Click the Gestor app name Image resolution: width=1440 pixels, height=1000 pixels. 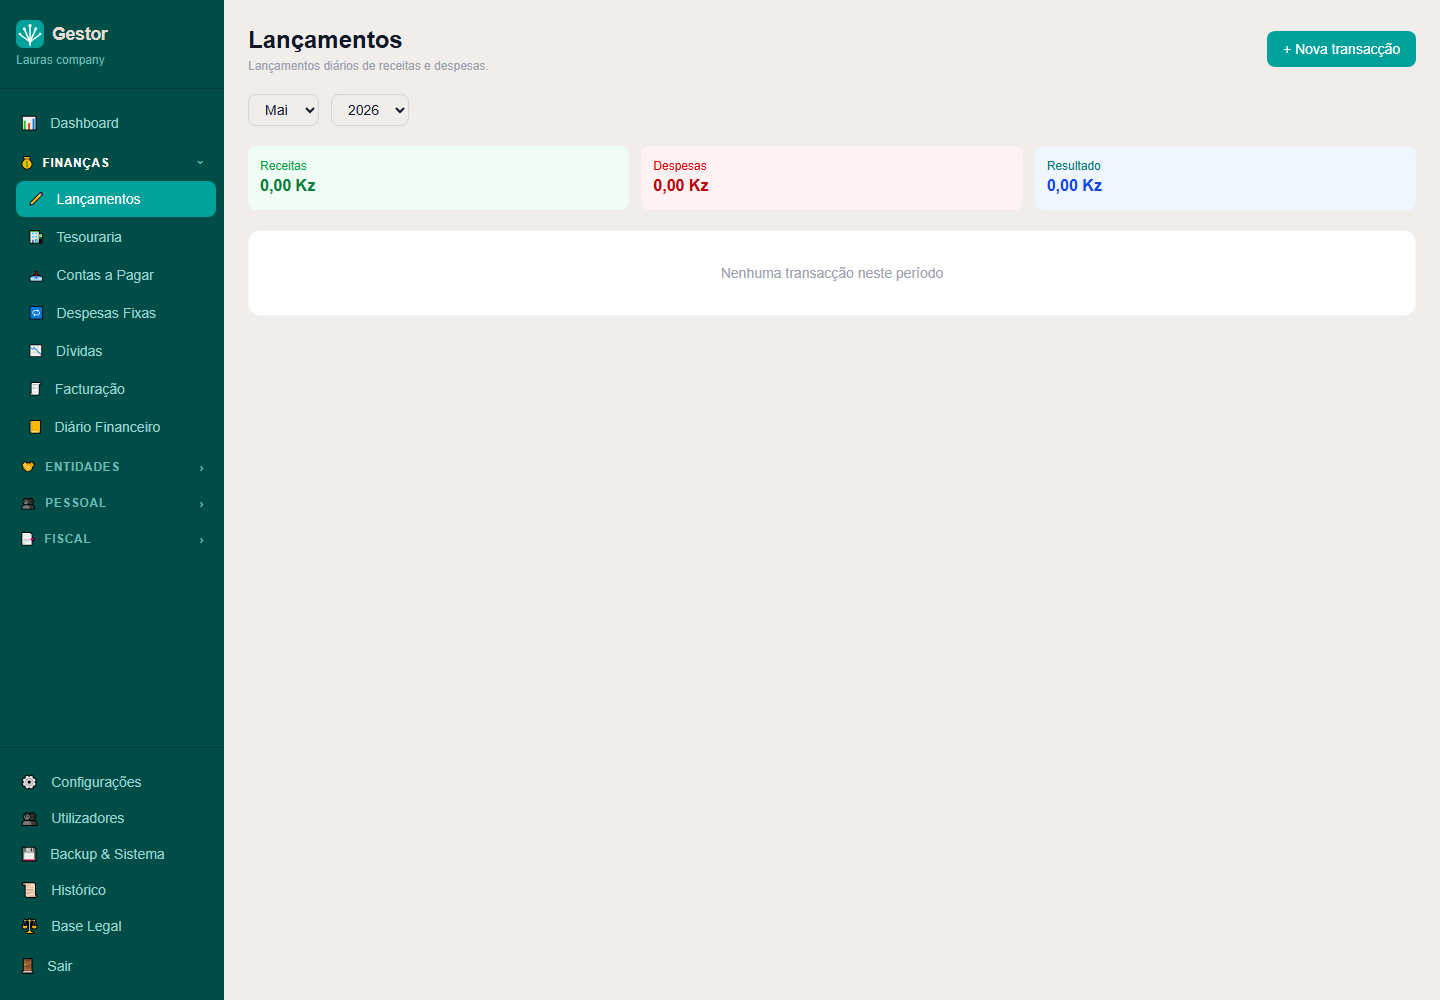(80, 34)
